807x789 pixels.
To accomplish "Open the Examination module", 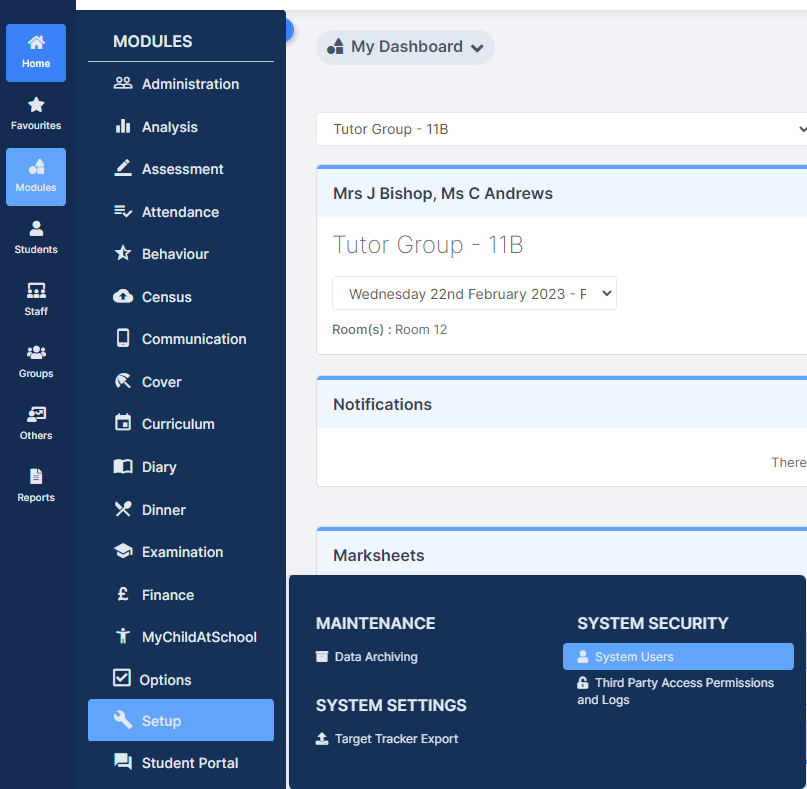I will 181,552.
